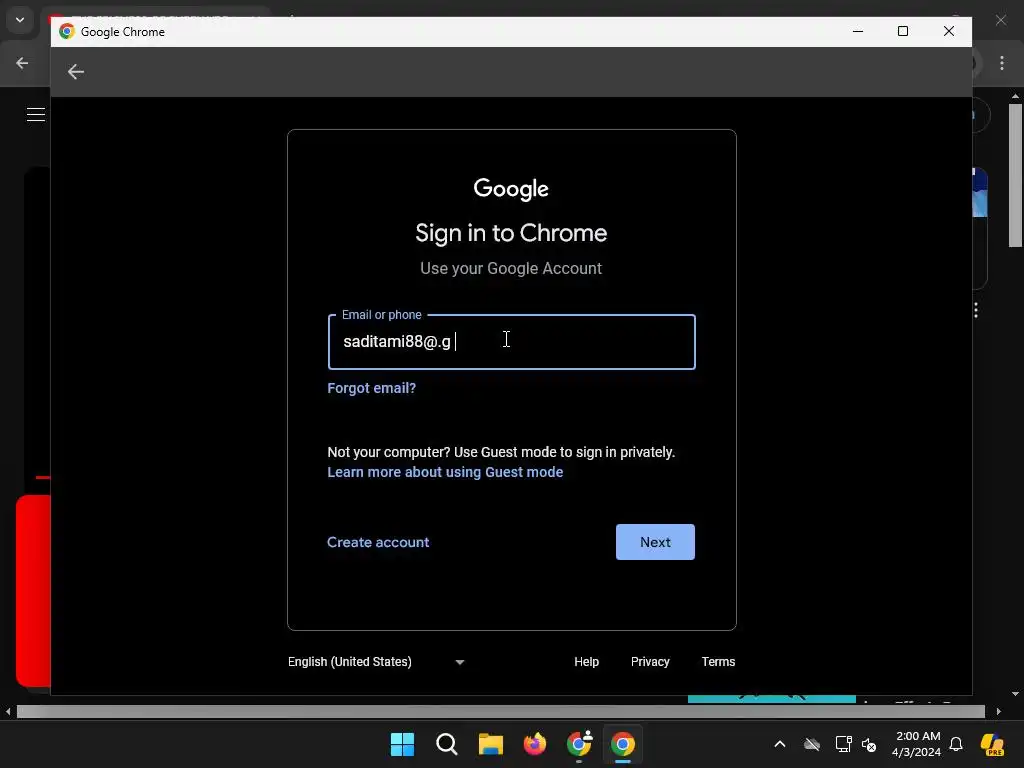This screenshot has width=1024, height=768.
Task: Open Learn more about using Guest mode
Action: point(445,472)
